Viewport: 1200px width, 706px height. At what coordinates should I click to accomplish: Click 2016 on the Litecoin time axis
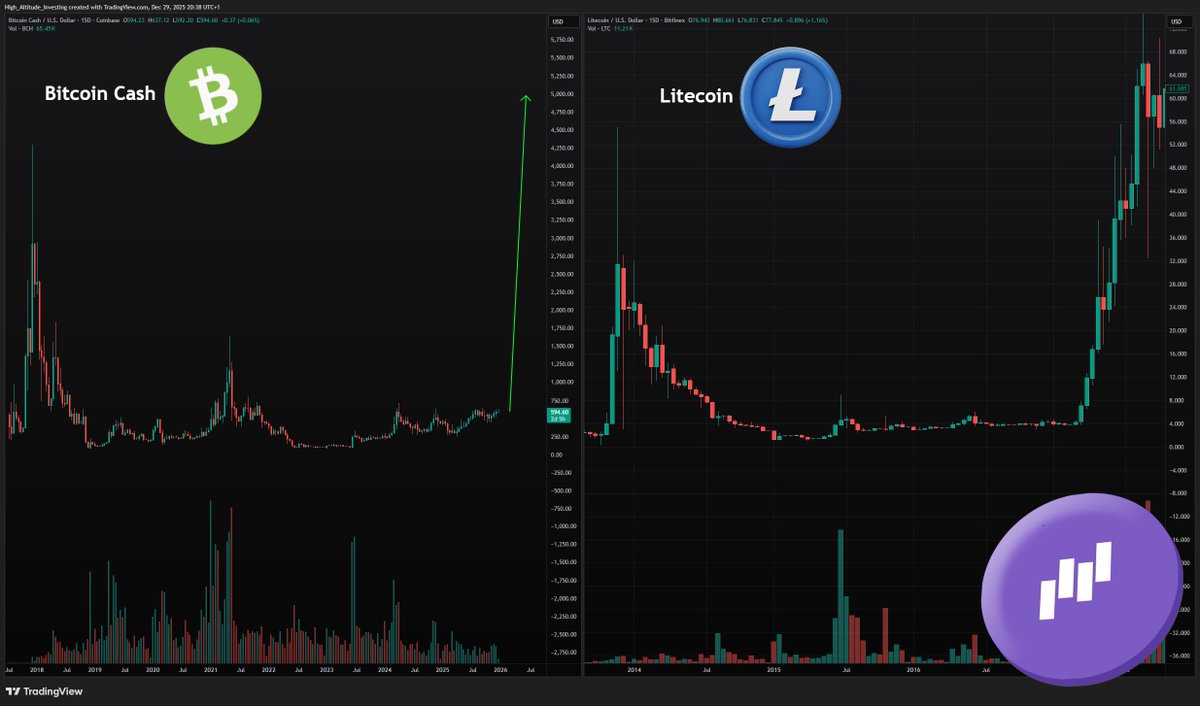[x=915, y=670]
